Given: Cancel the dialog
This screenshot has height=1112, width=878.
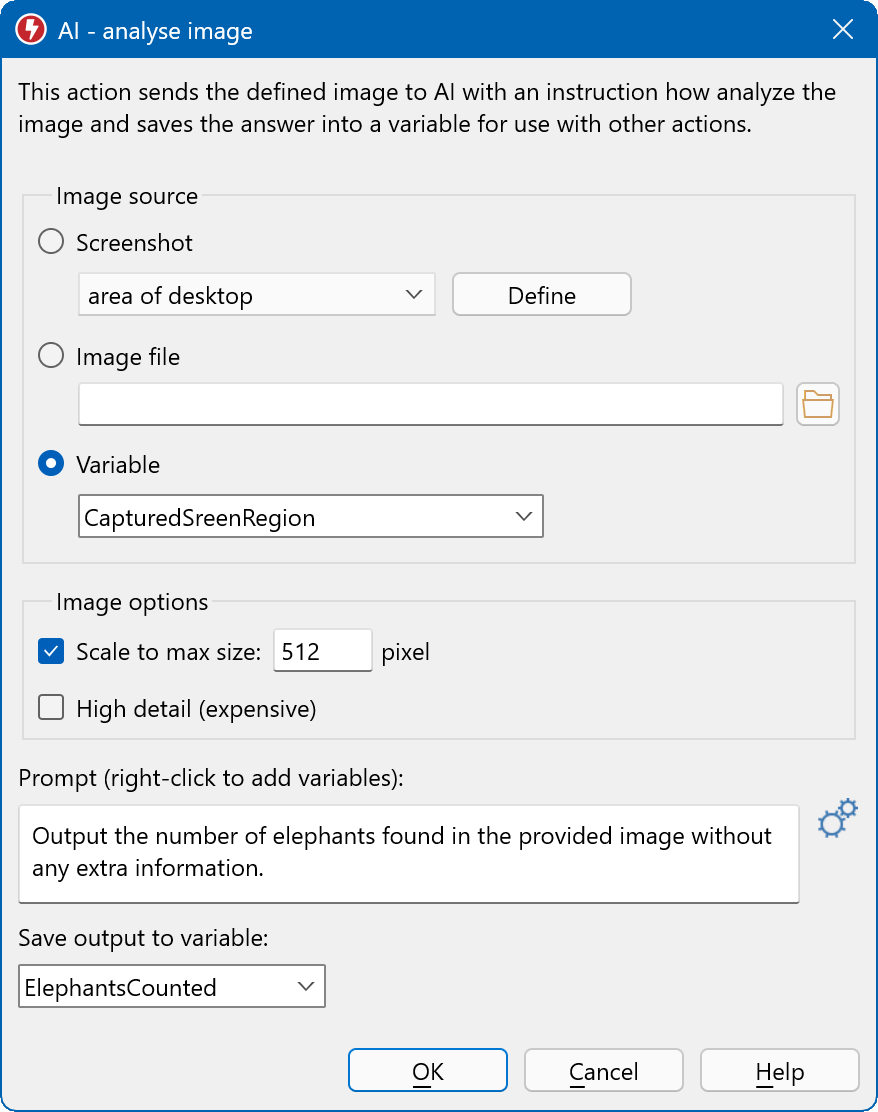Looking at the screenshot, I should (x=603, y=1072).
